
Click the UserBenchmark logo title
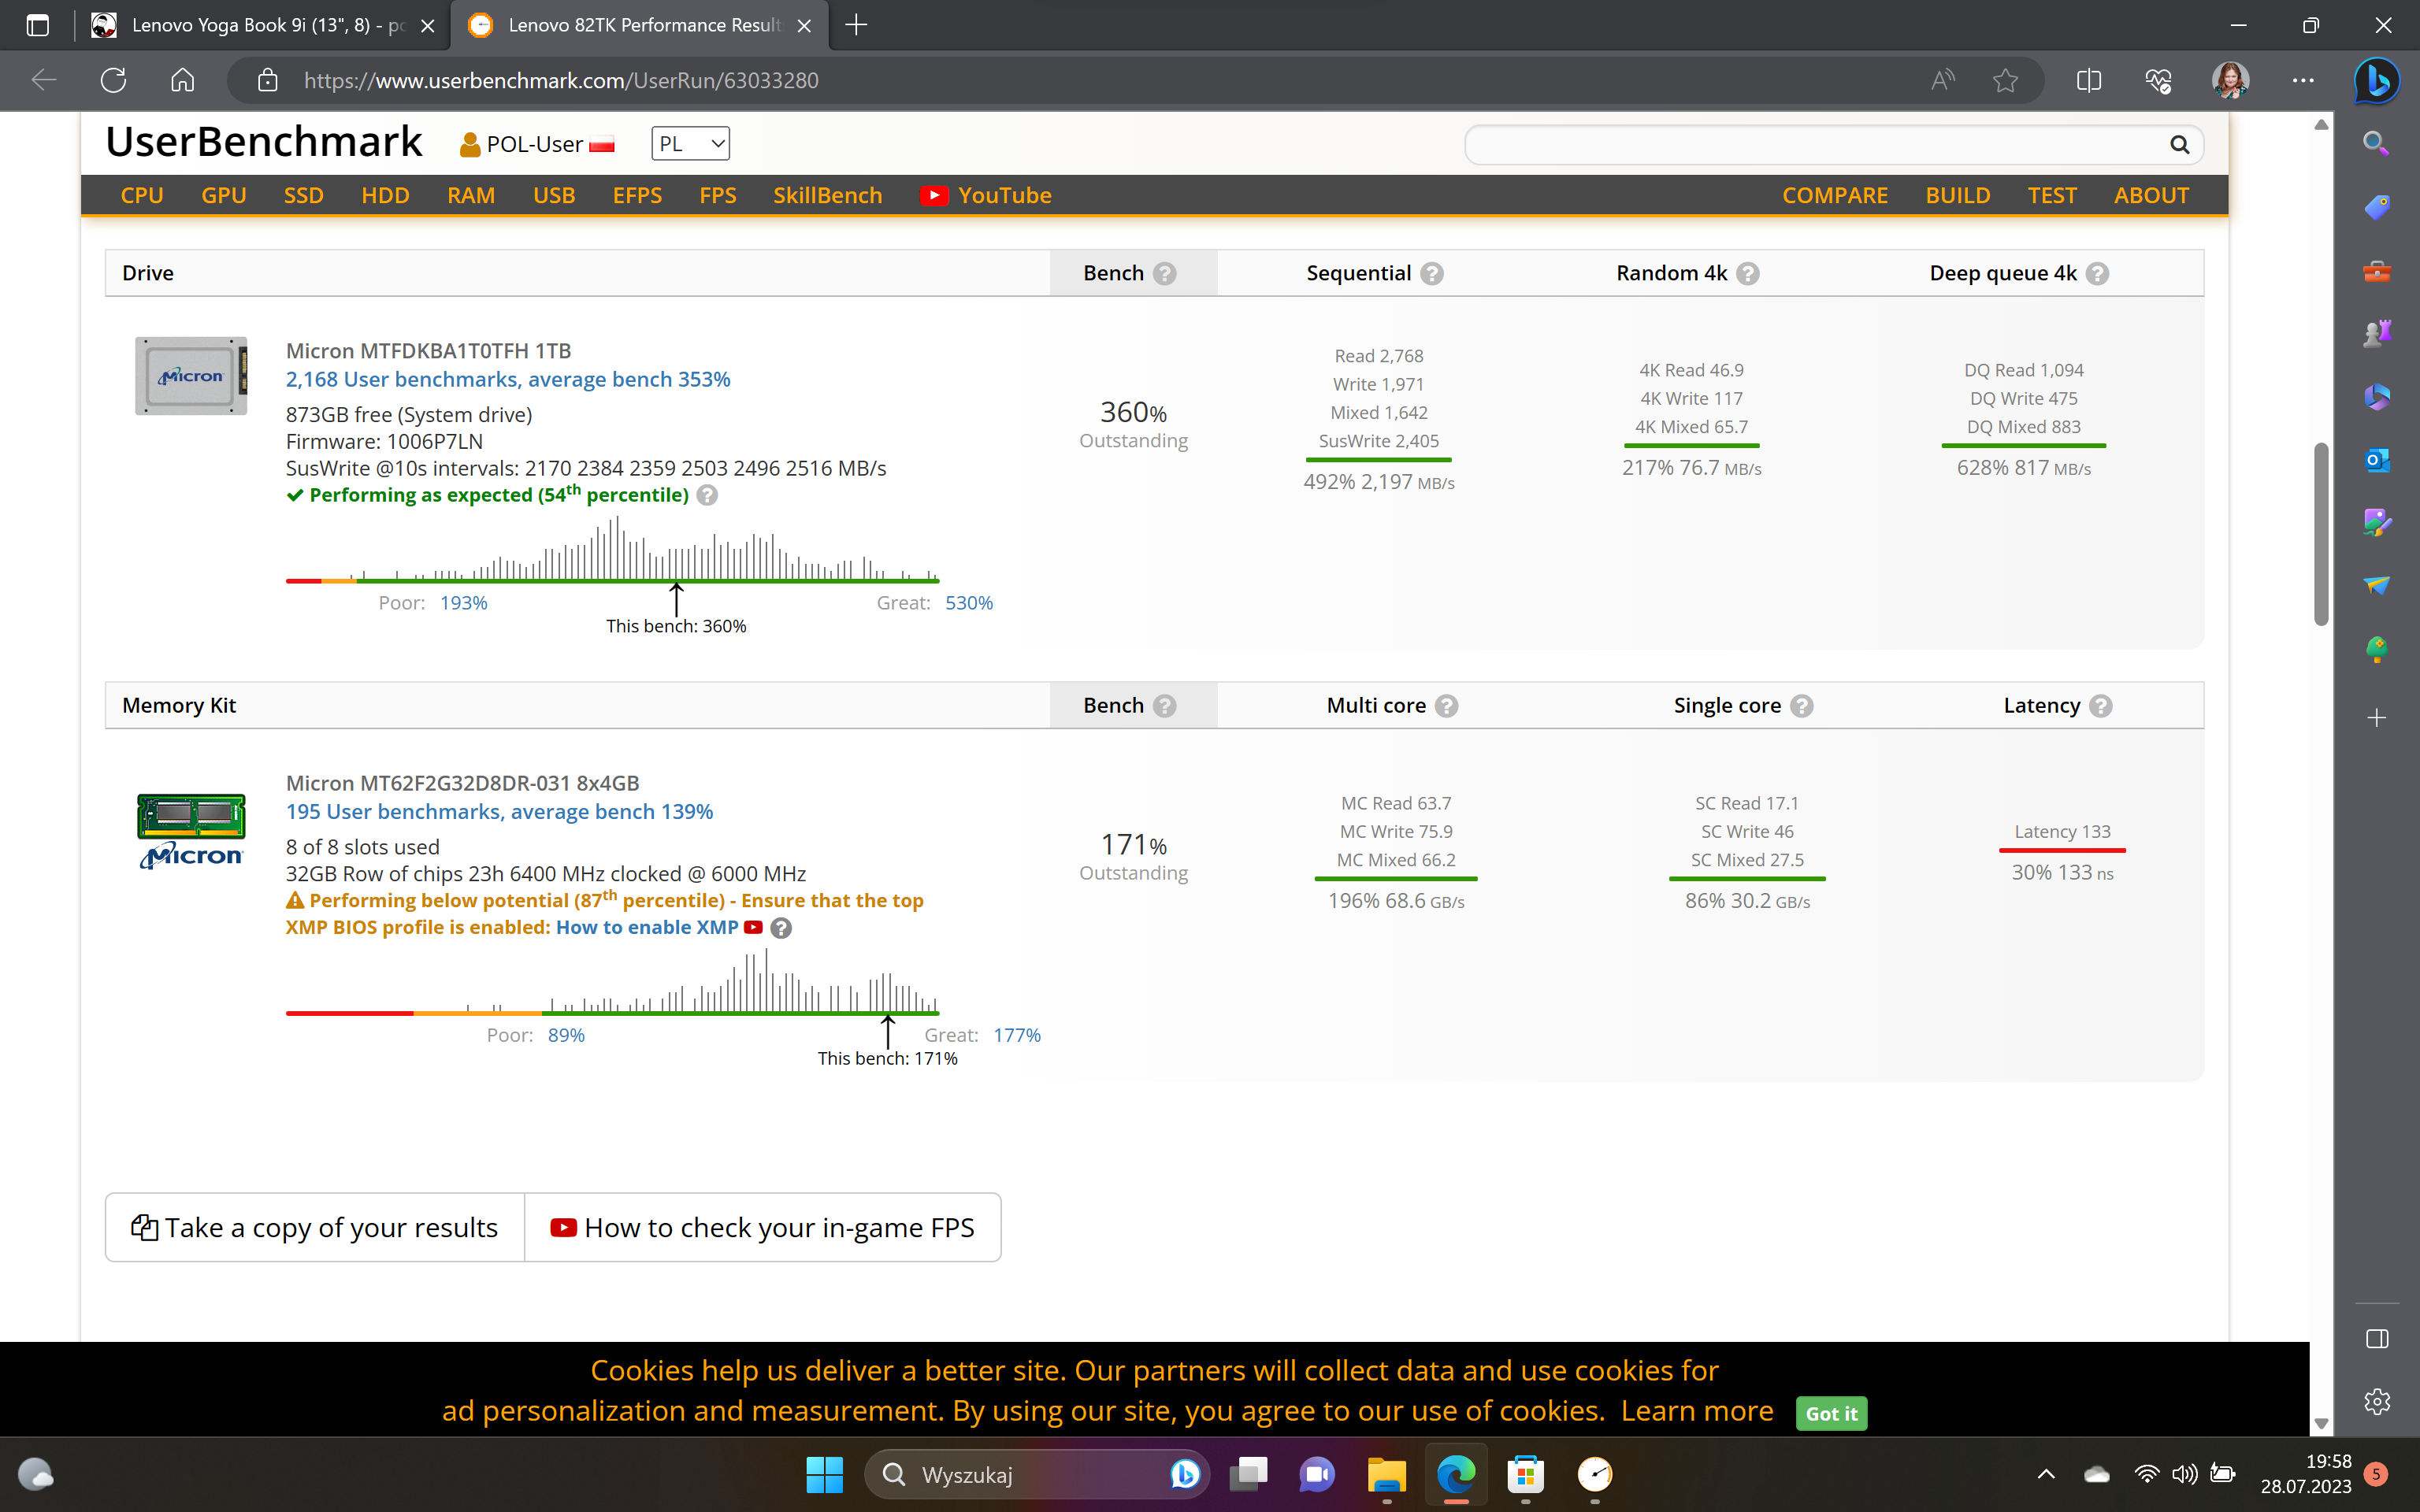point(264,142)
